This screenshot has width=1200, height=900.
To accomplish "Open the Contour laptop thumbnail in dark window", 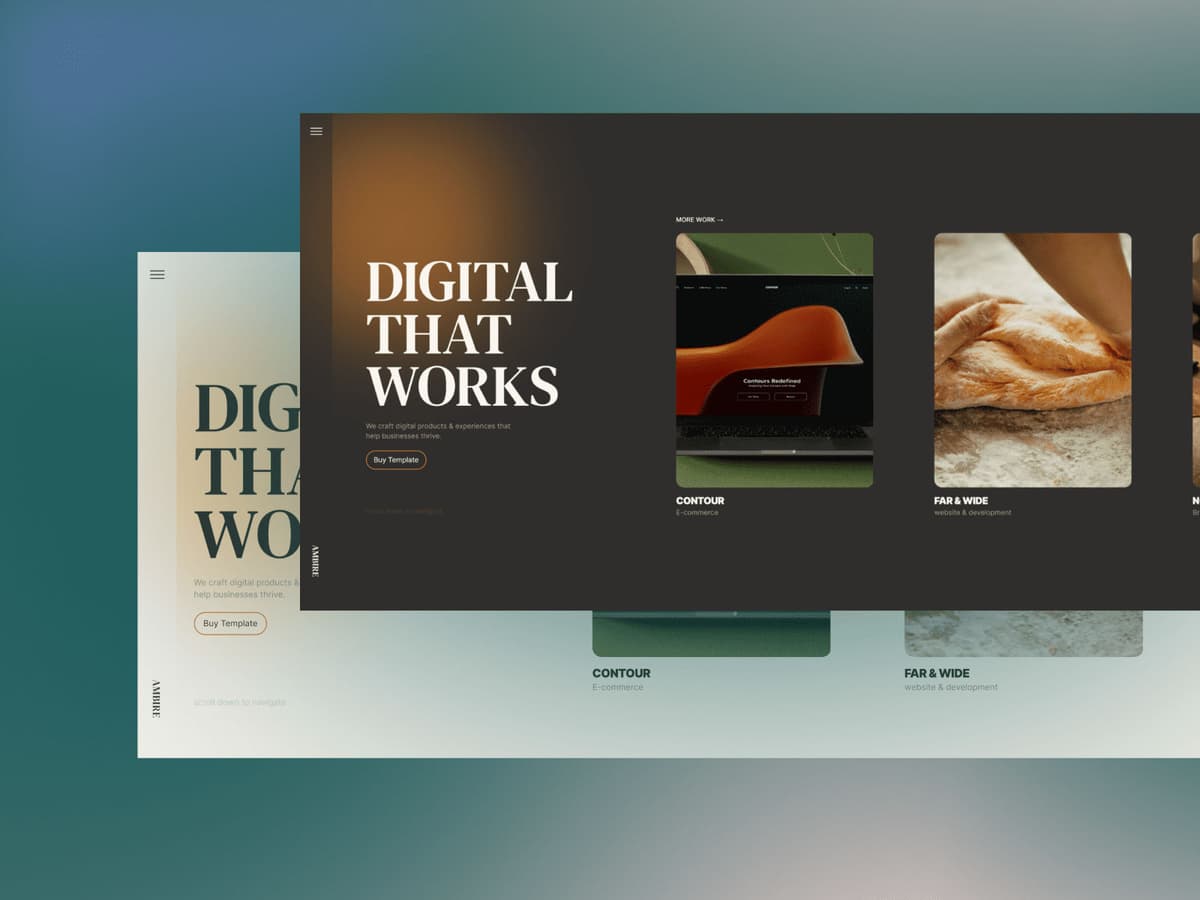I will (x=774, y=360).
